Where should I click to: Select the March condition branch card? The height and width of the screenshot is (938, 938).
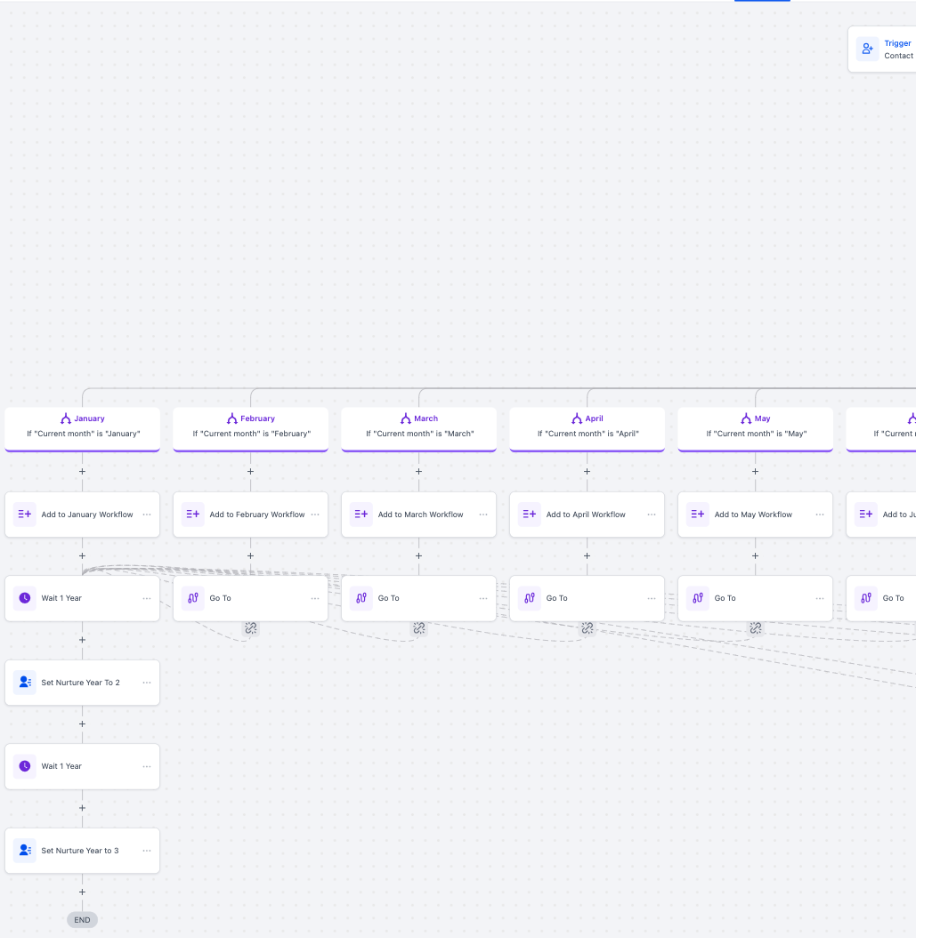pos(419,427)
